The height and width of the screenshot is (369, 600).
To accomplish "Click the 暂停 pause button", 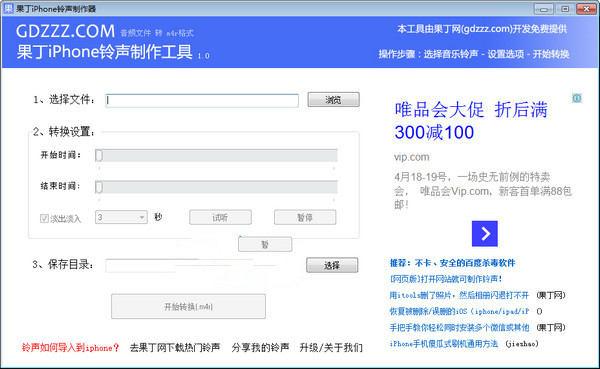I will click(x=305, y=217).
